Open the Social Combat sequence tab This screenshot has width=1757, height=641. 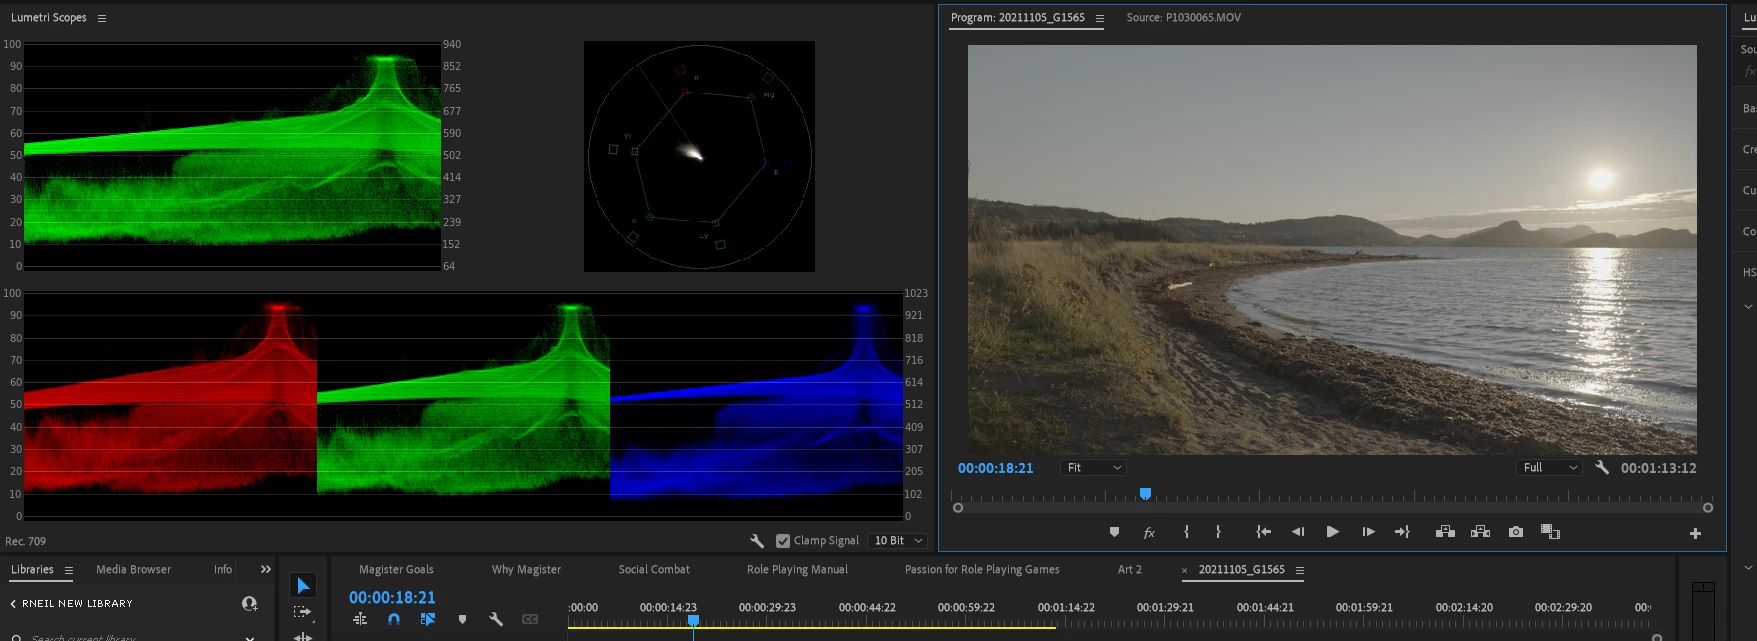654,570
